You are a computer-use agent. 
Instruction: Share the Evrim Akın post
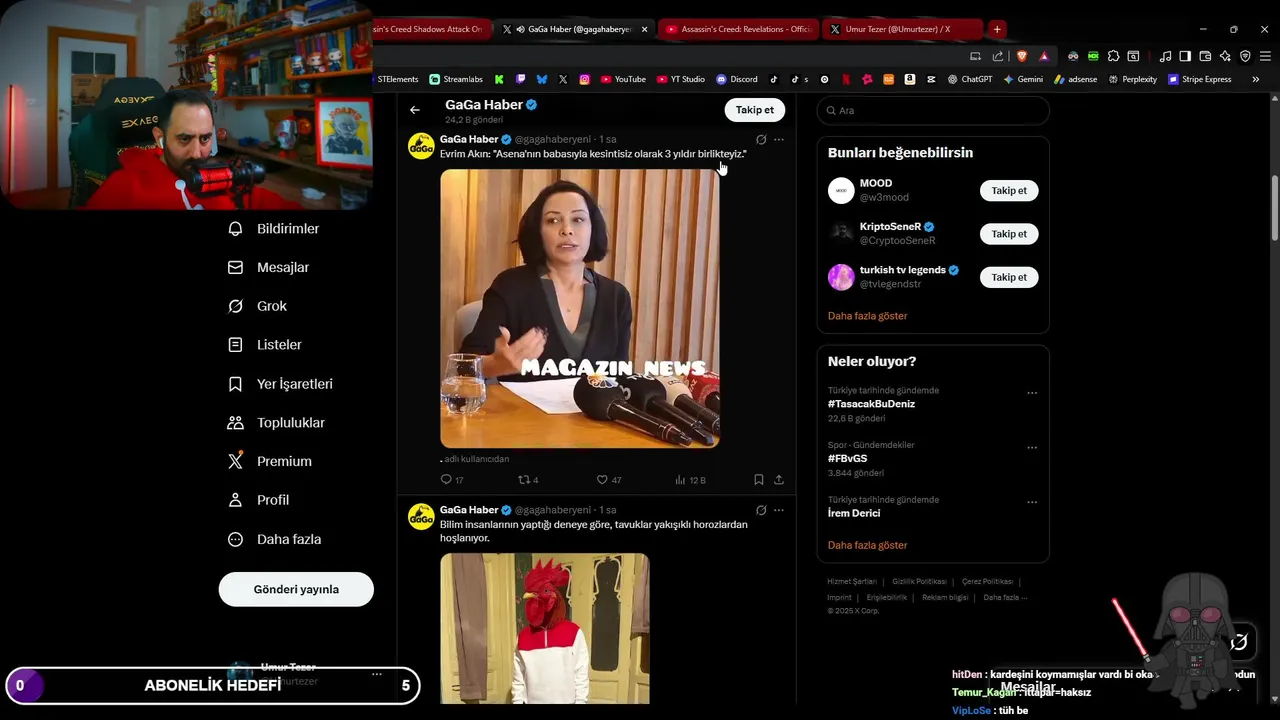[x=779, y=480]
